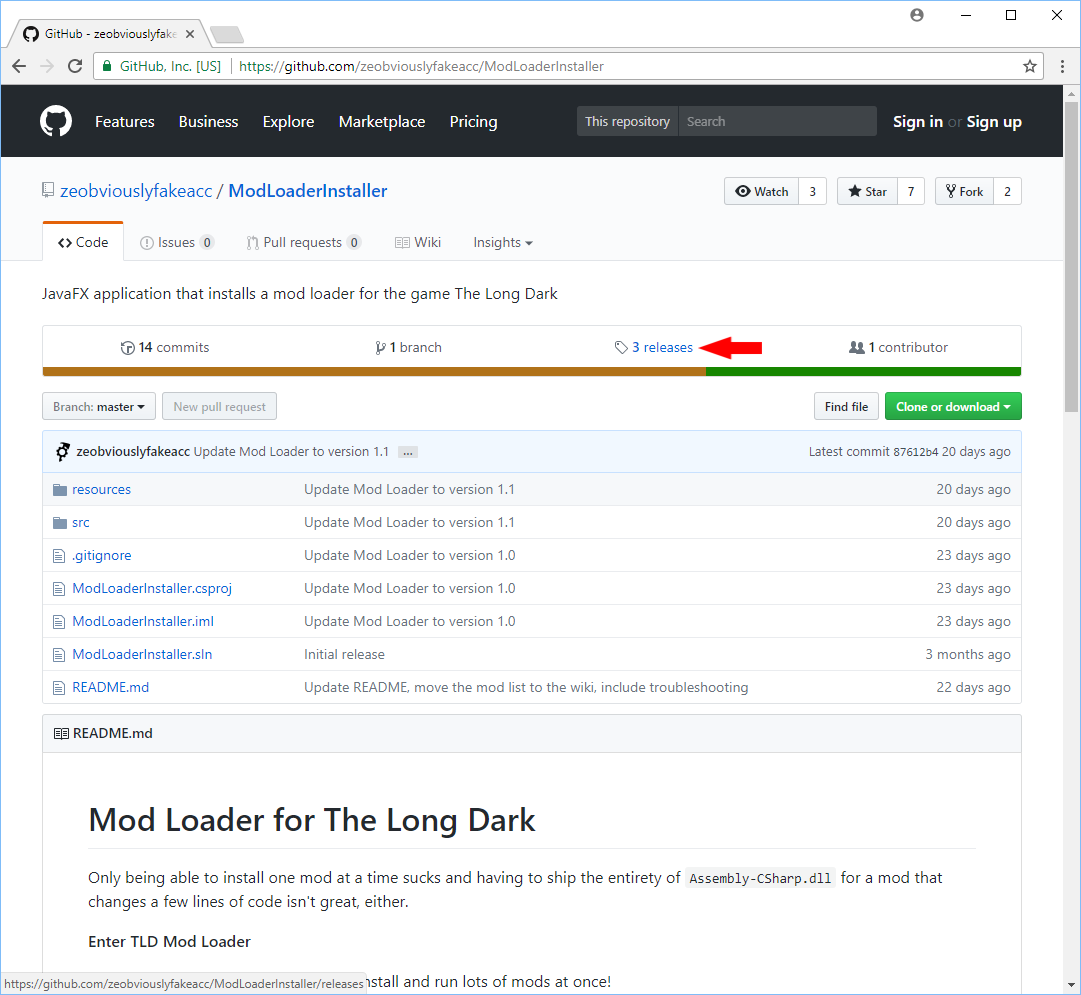
Task: Click the New pull request button
Action: (x=219, y=407)
